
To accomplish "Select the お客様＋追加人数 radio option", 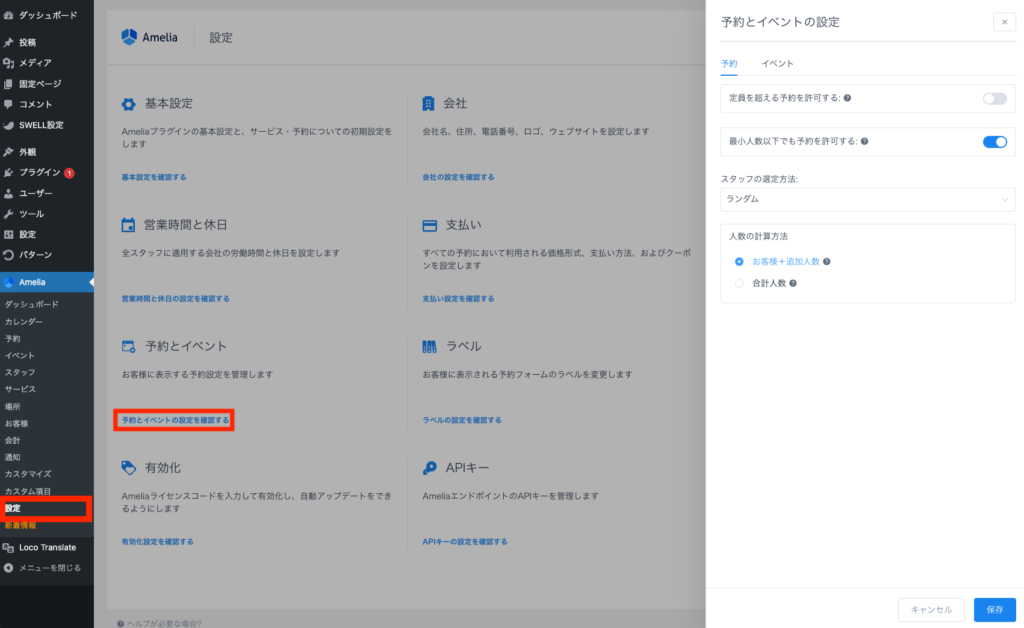I will [x=739, y=261].
